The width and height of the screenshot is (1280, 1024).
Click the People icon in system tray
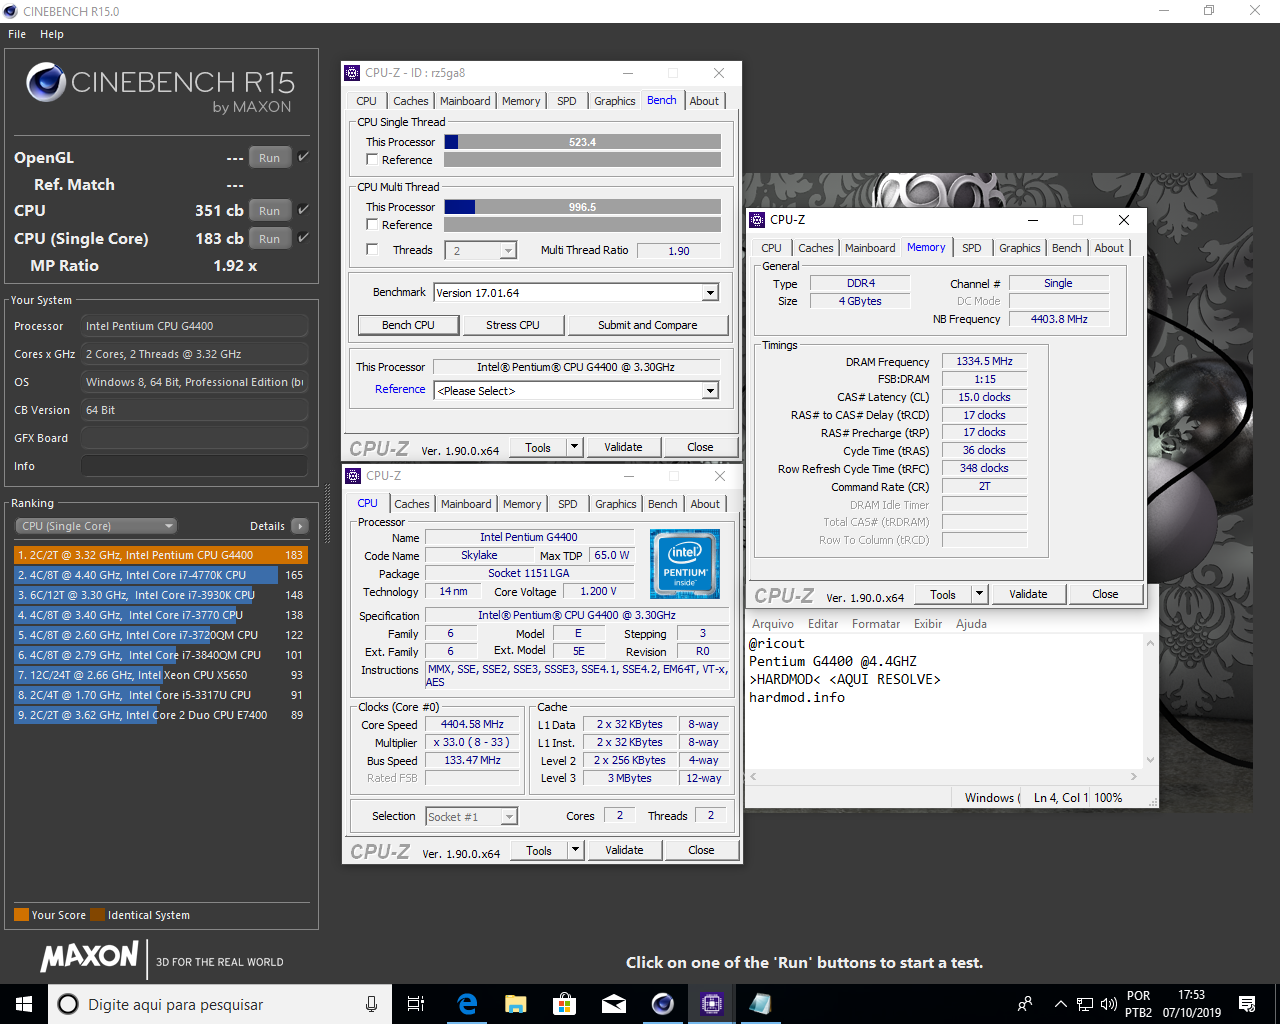[1025, 1004]
